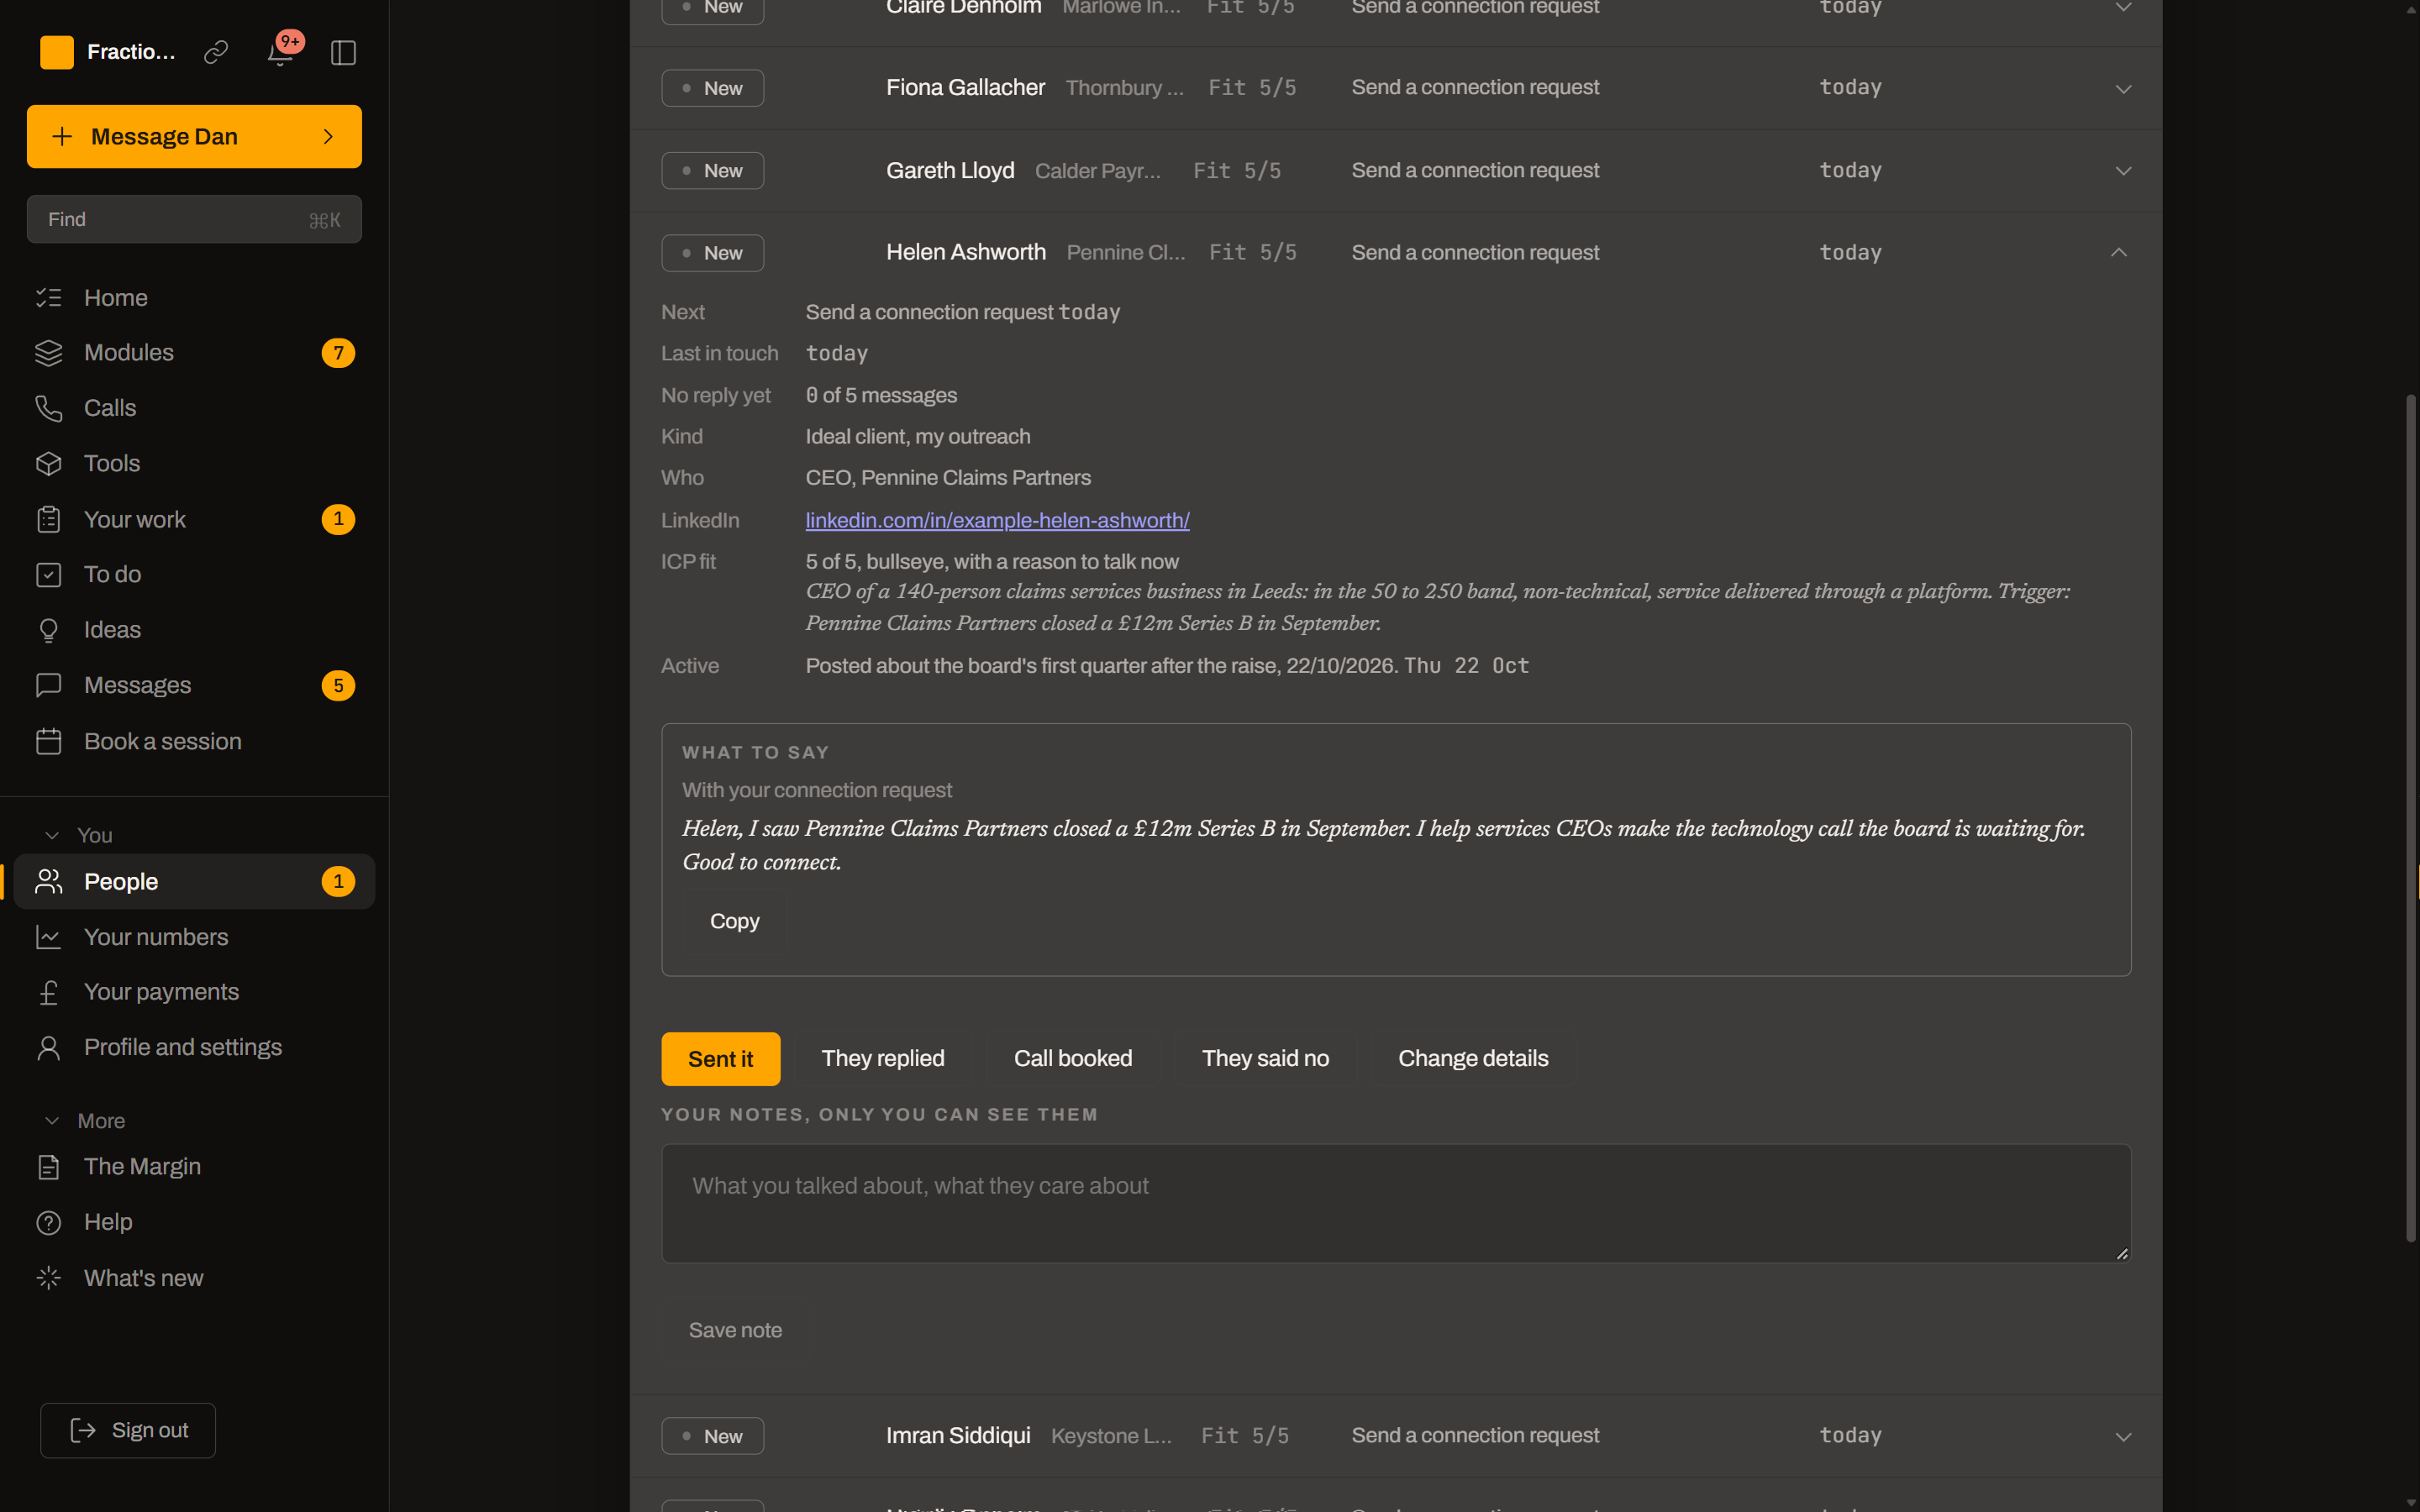The width and height of the screenshot is (2420, 1512).
Task: Click the They replied button
Action: pos(883,1059)
